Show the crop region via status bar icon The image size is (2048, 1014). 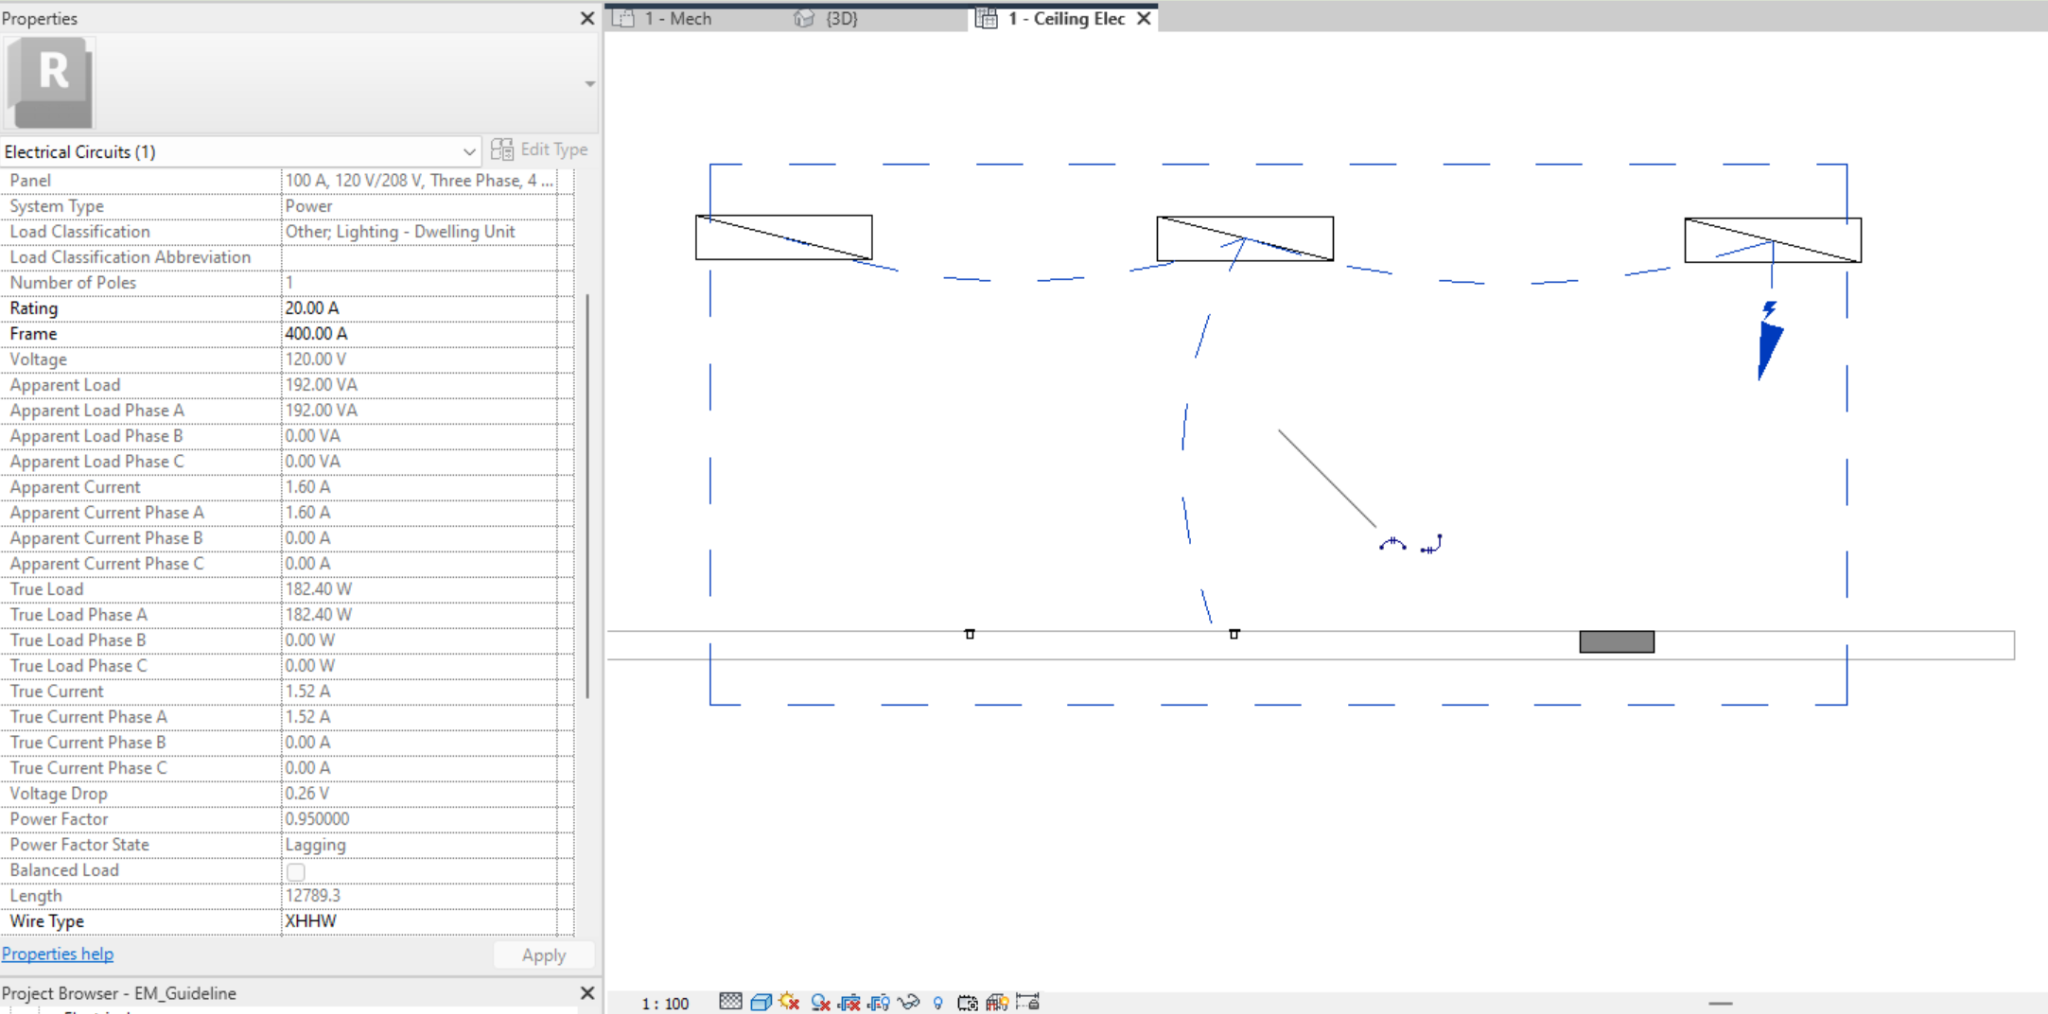pos(879,1001)
